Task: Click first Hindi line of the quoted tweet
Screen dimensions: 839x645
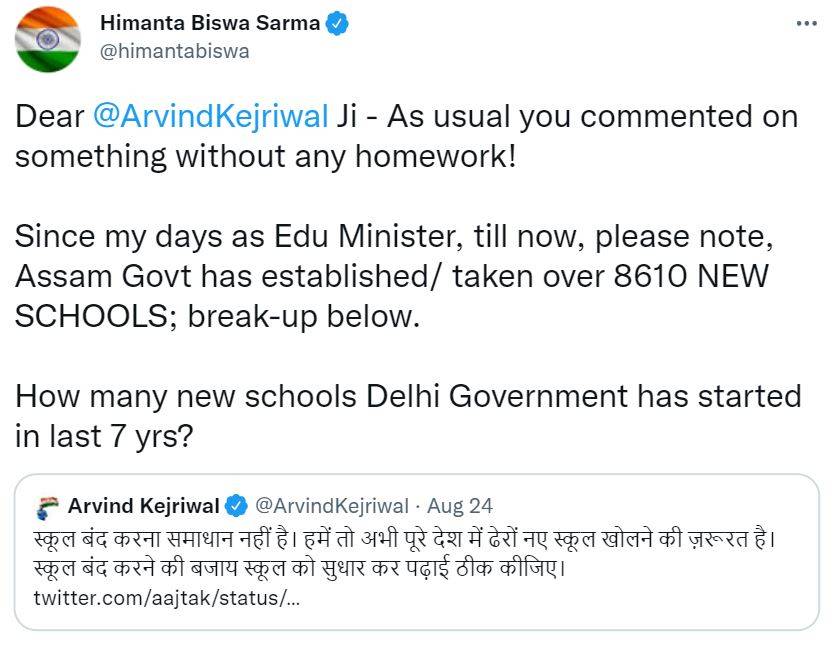Action: pyautogui.click(x=405, y=538)
